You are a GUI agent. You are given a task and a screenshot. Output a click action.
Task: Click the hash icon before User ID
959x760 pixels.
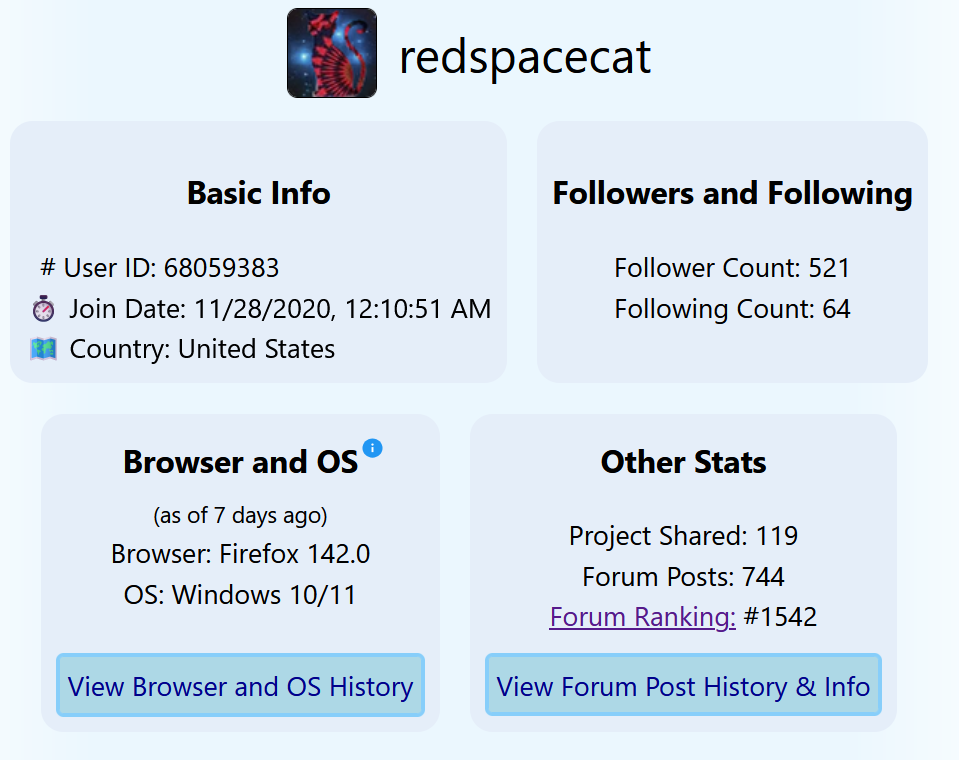pyautogui.click(x=47, y=268)
